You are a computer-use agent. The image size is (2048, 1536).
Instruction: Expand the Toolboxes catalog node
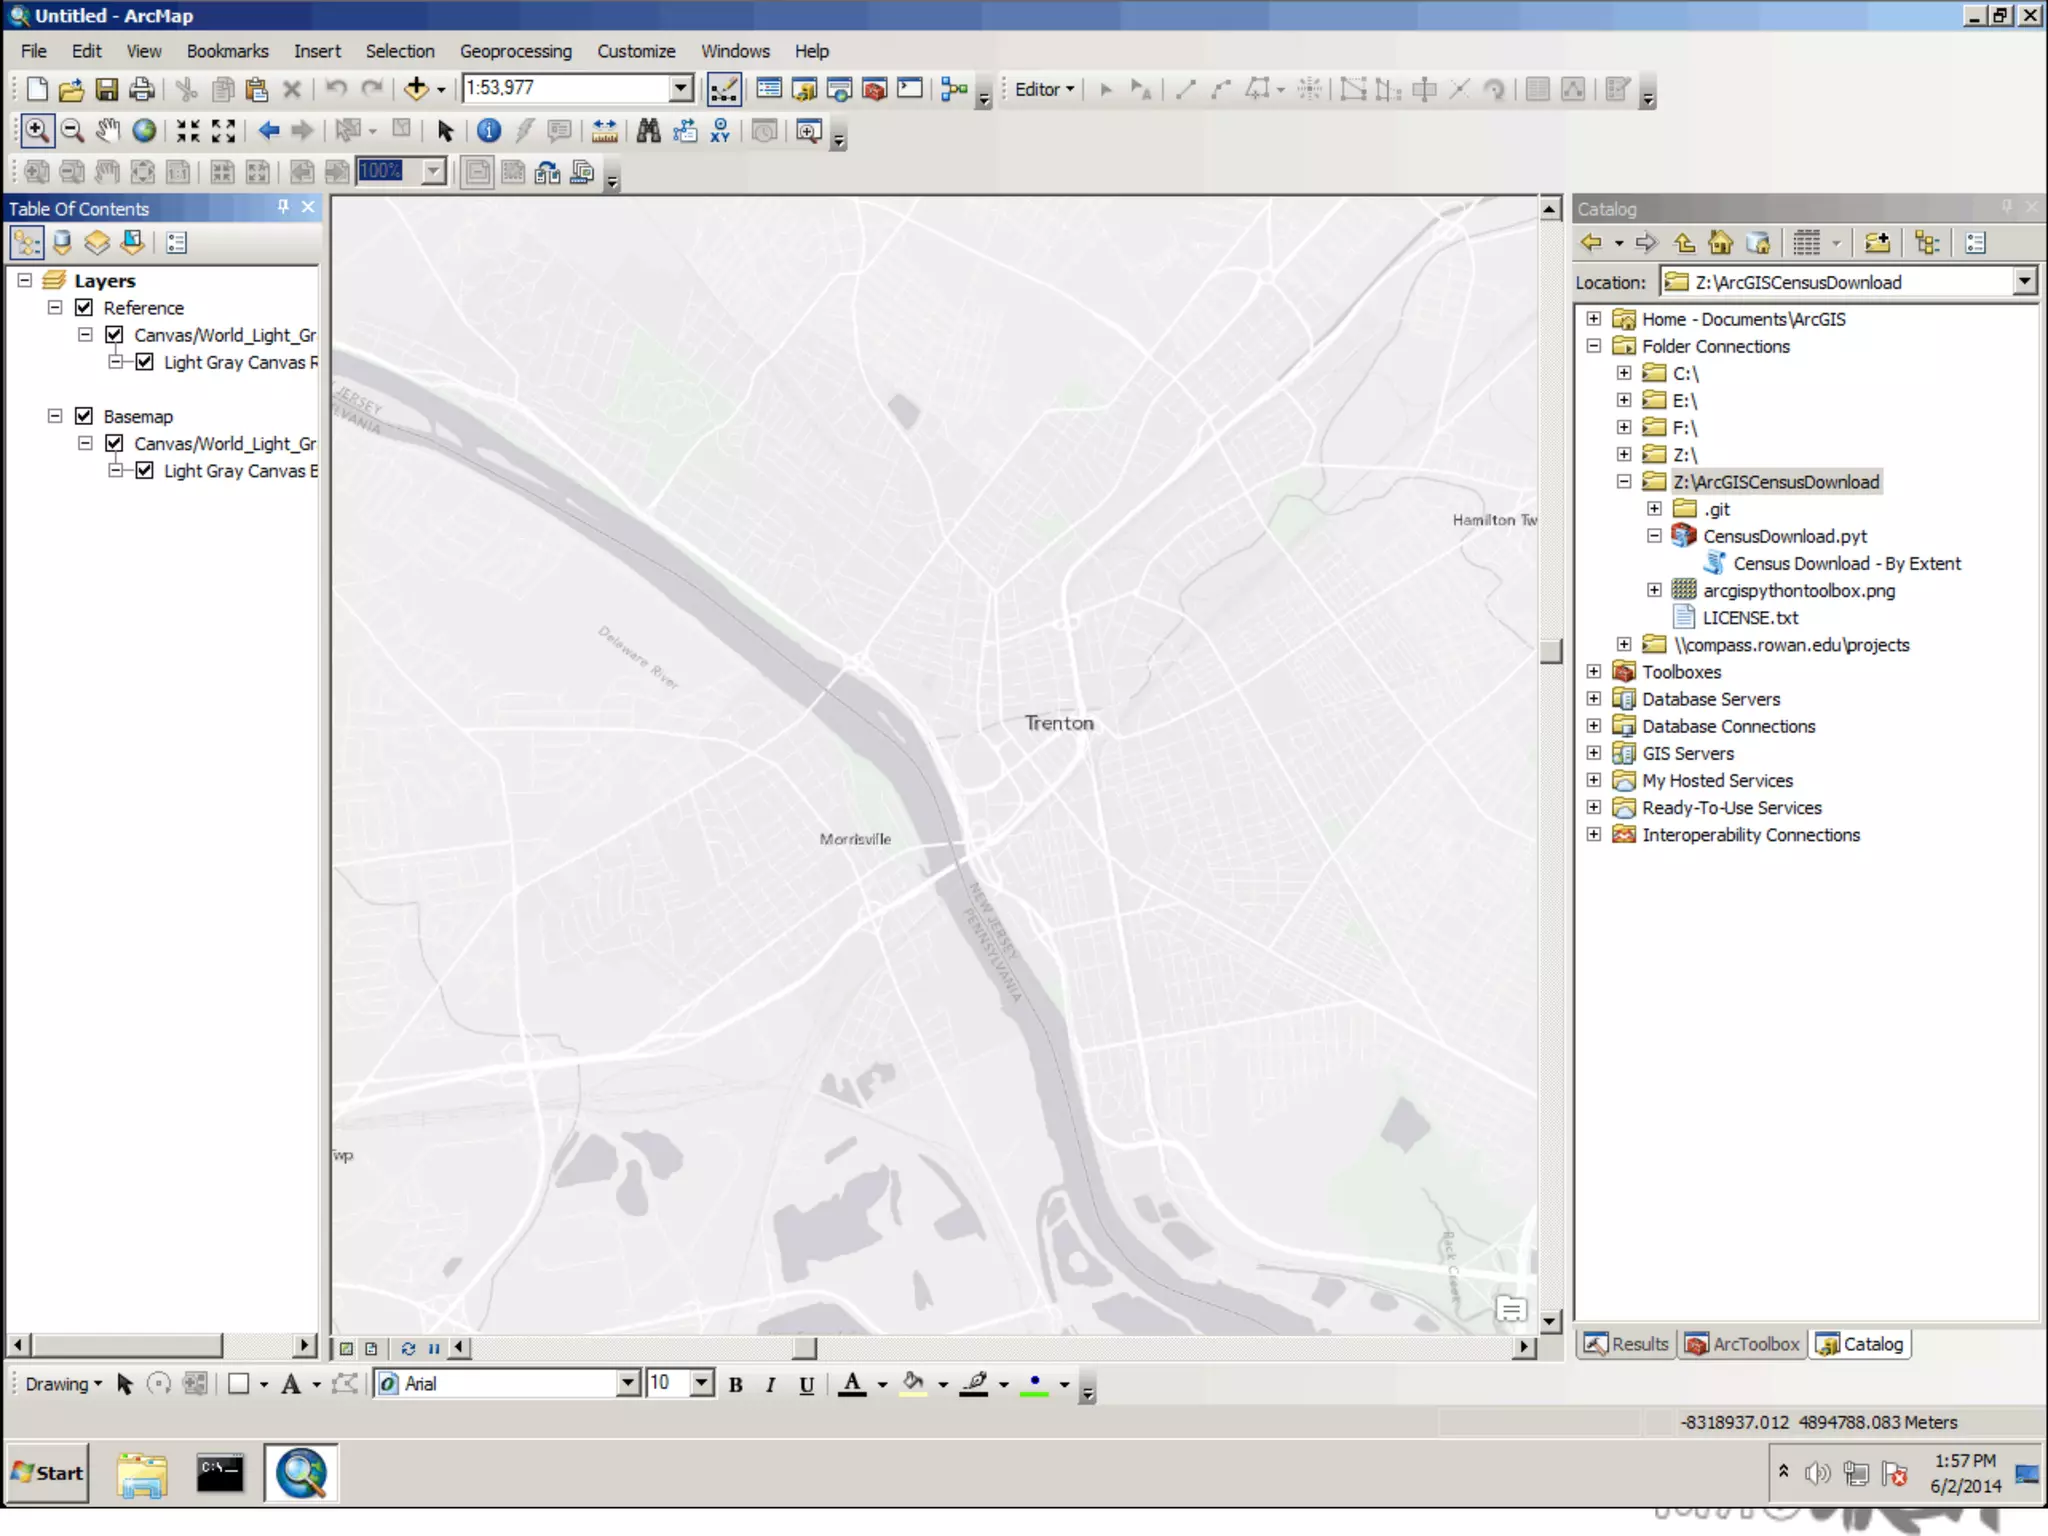point(1594,672)
